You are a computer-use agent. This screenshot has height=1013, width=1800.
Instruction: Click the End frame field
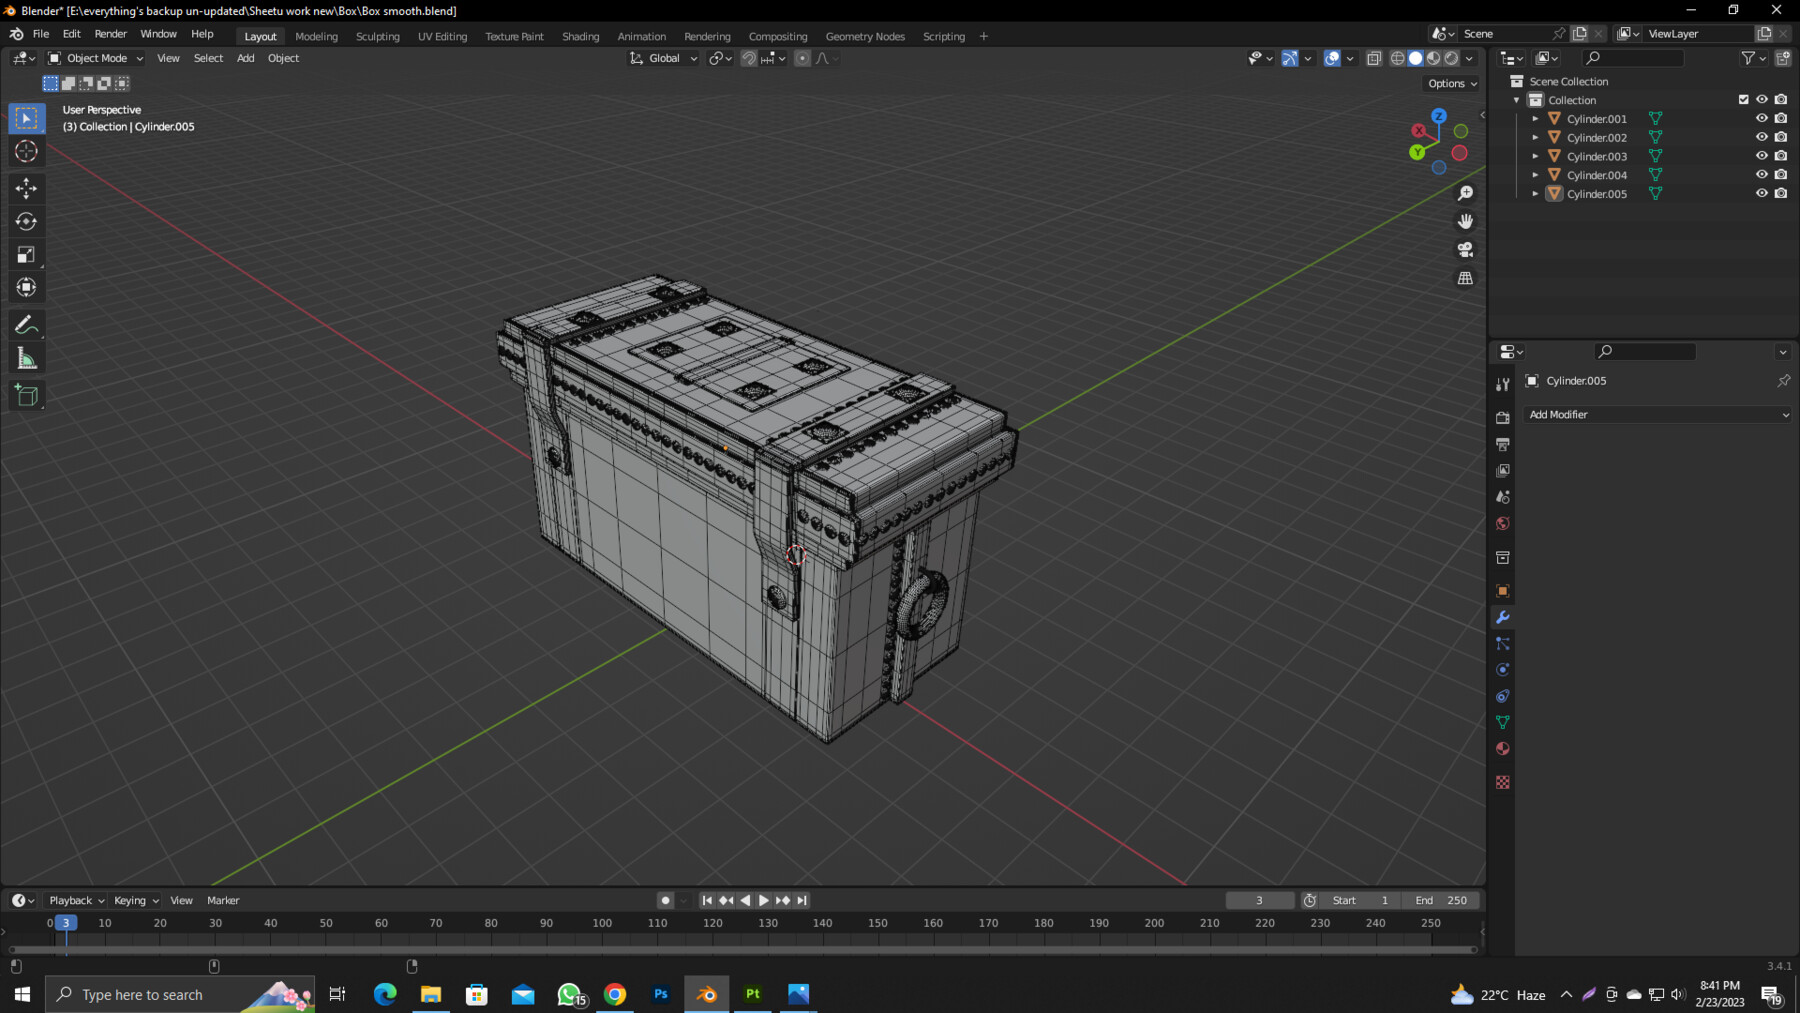1440,900
